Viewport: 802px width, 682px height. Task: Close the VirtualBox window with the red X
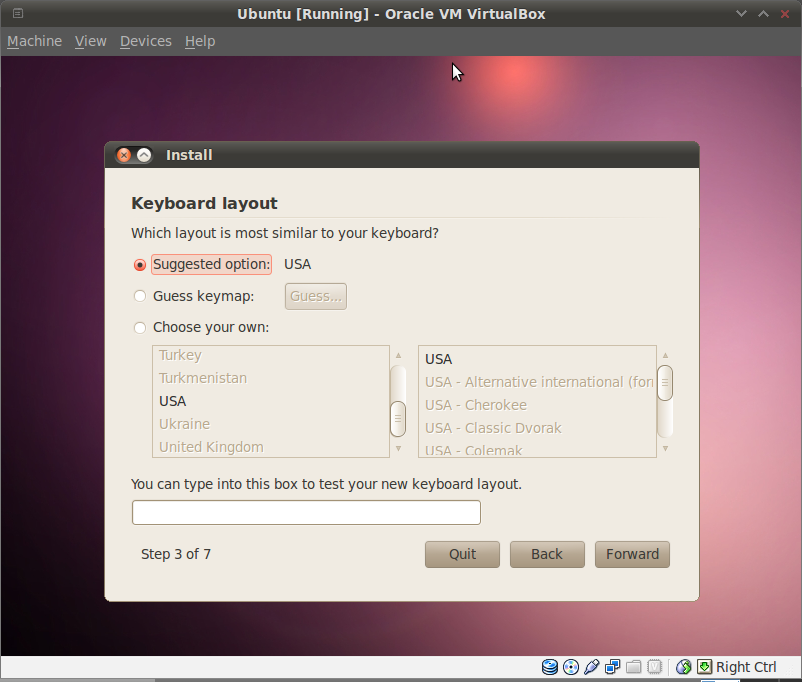pos(785,14)
